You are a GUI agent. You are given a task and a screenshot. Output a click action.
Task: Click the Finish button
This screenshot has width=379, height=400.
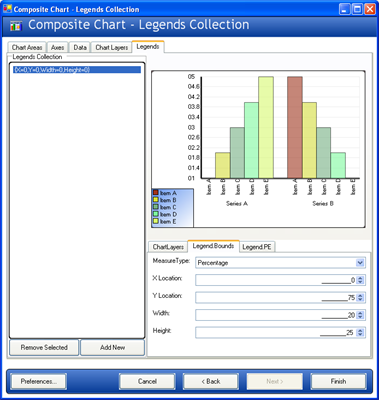click(x=338, y=381)
